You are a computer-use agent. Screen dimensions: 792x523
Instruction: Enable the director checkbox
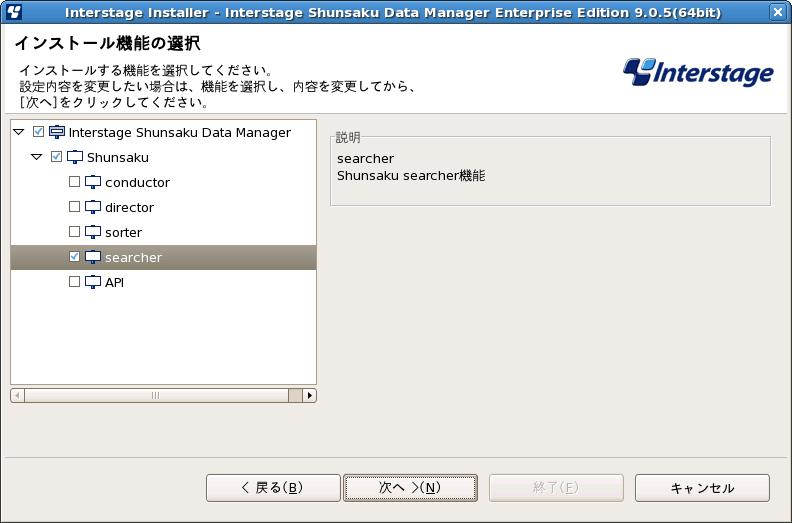[74, 207]
